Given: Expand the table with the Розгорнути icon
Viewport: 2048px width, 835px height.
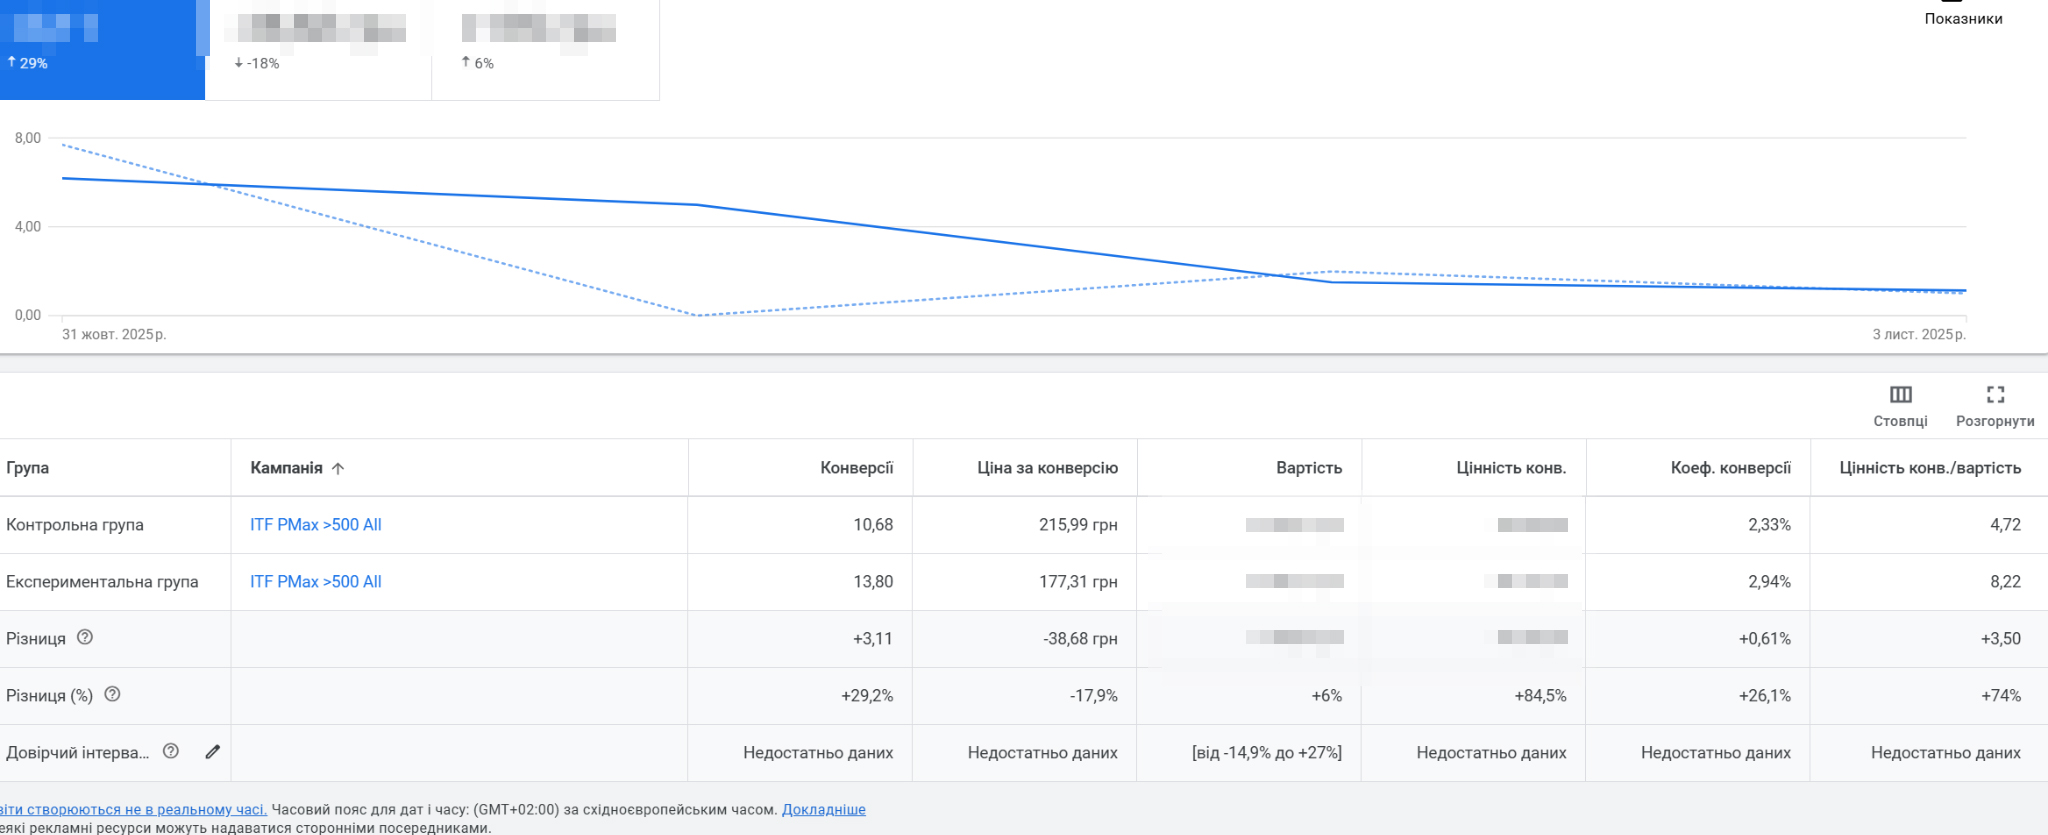Looking at the screenshot, I should coord(1995,395).
